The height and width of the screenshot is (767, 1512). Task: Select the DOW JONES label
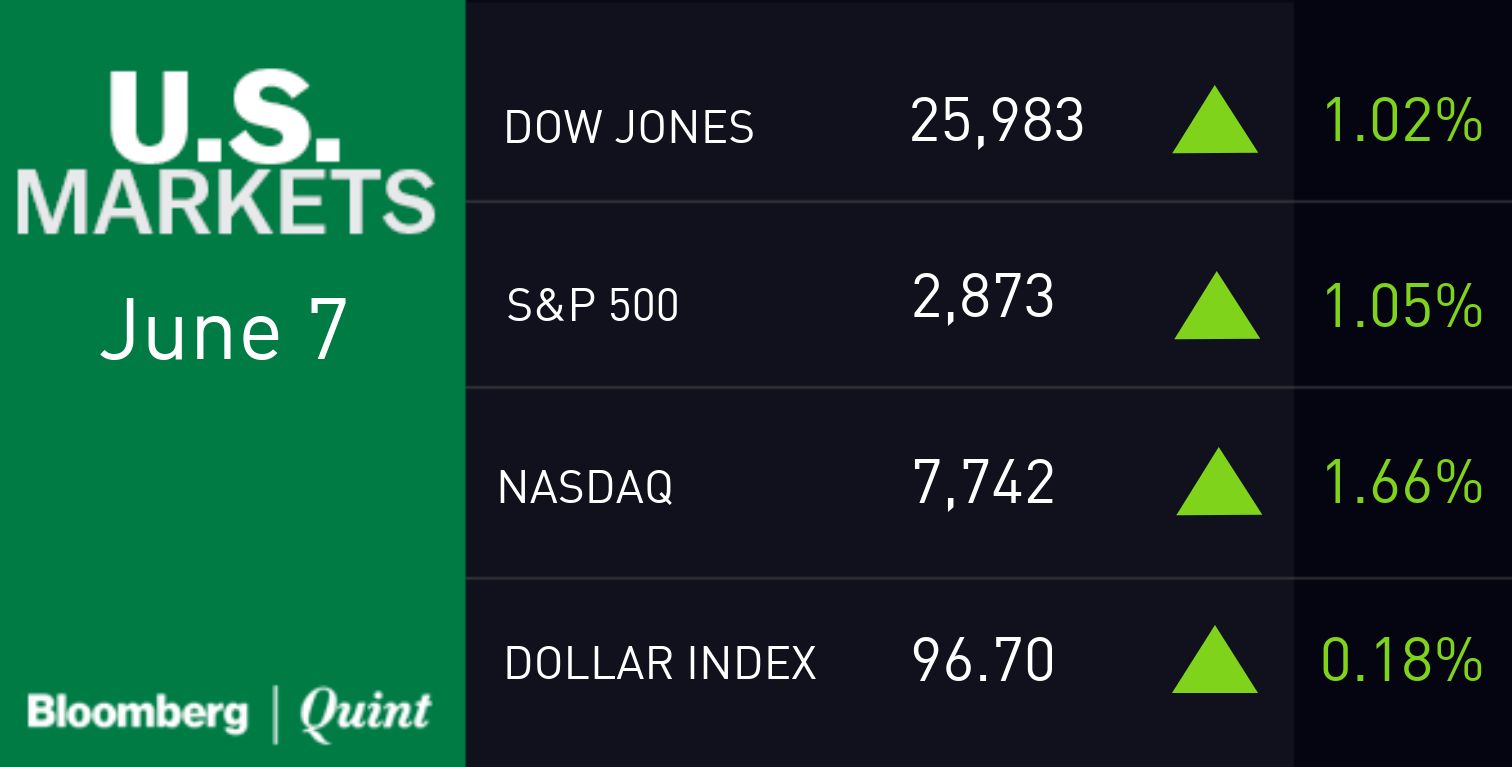pyautogui.click(x=629, y=127)
